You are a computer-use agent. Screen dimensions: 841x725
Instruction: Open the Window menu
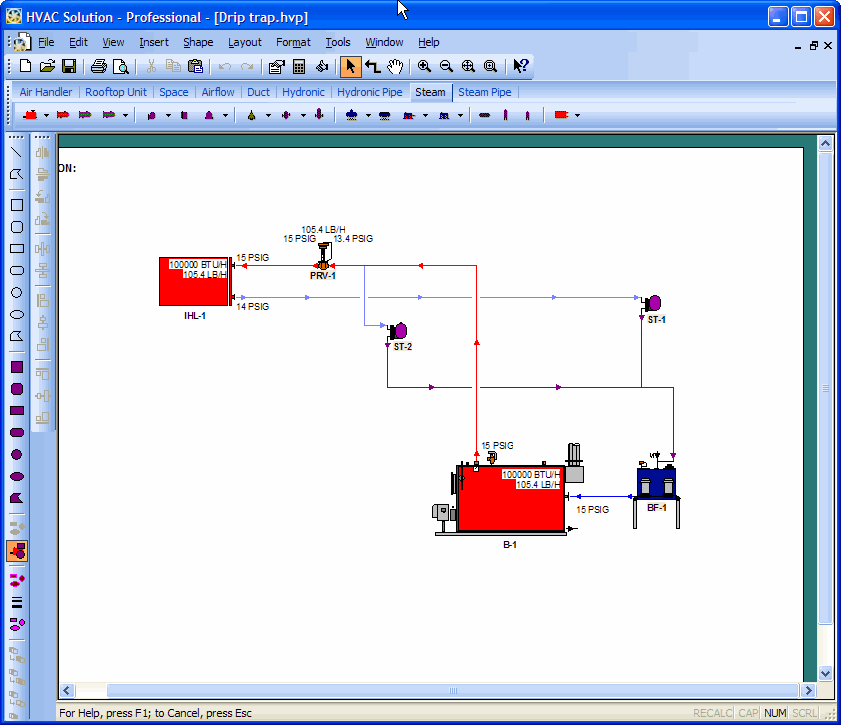point(384,42)
